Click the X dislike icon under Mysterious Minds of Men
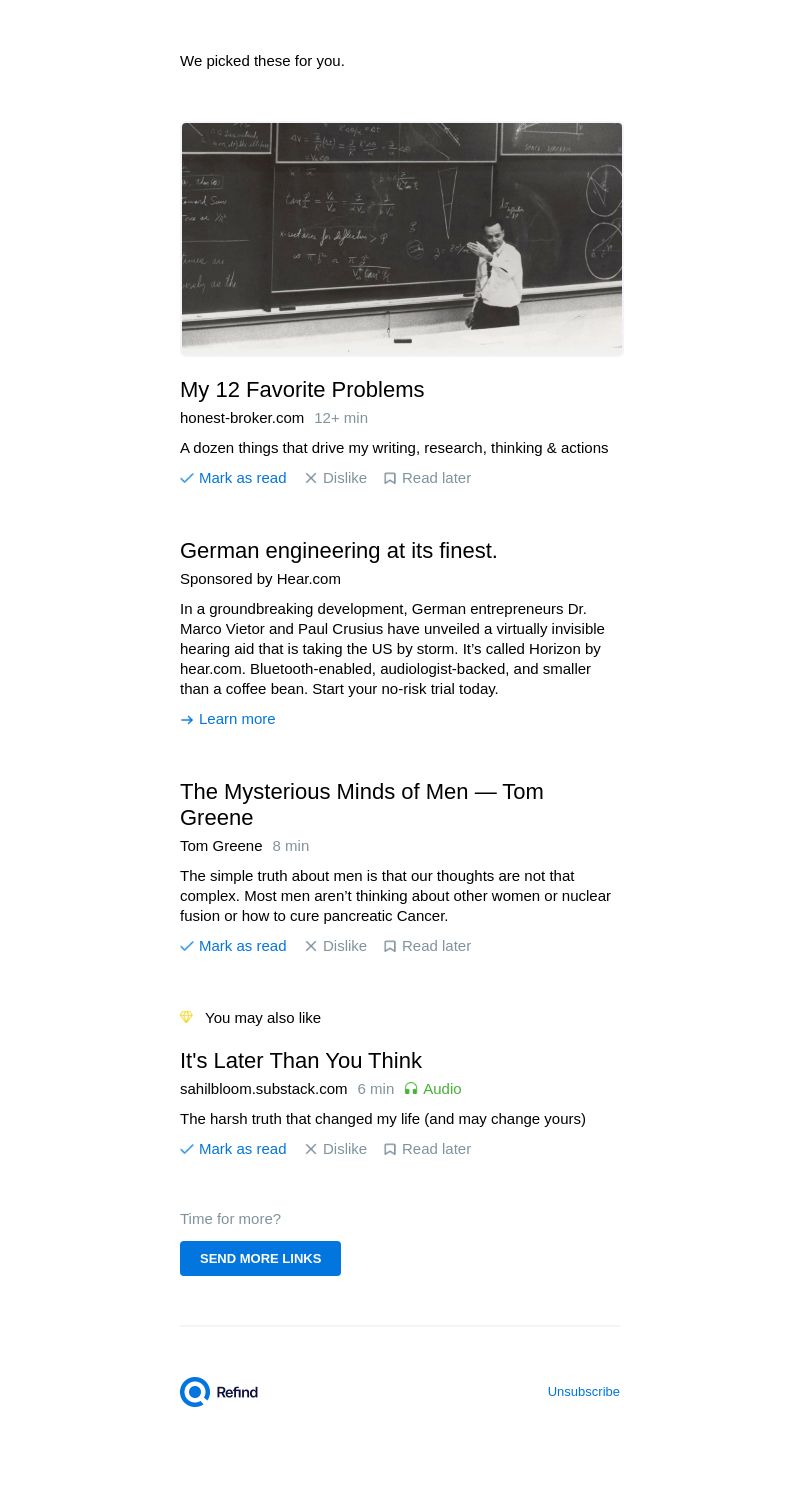 click(311, 946)
